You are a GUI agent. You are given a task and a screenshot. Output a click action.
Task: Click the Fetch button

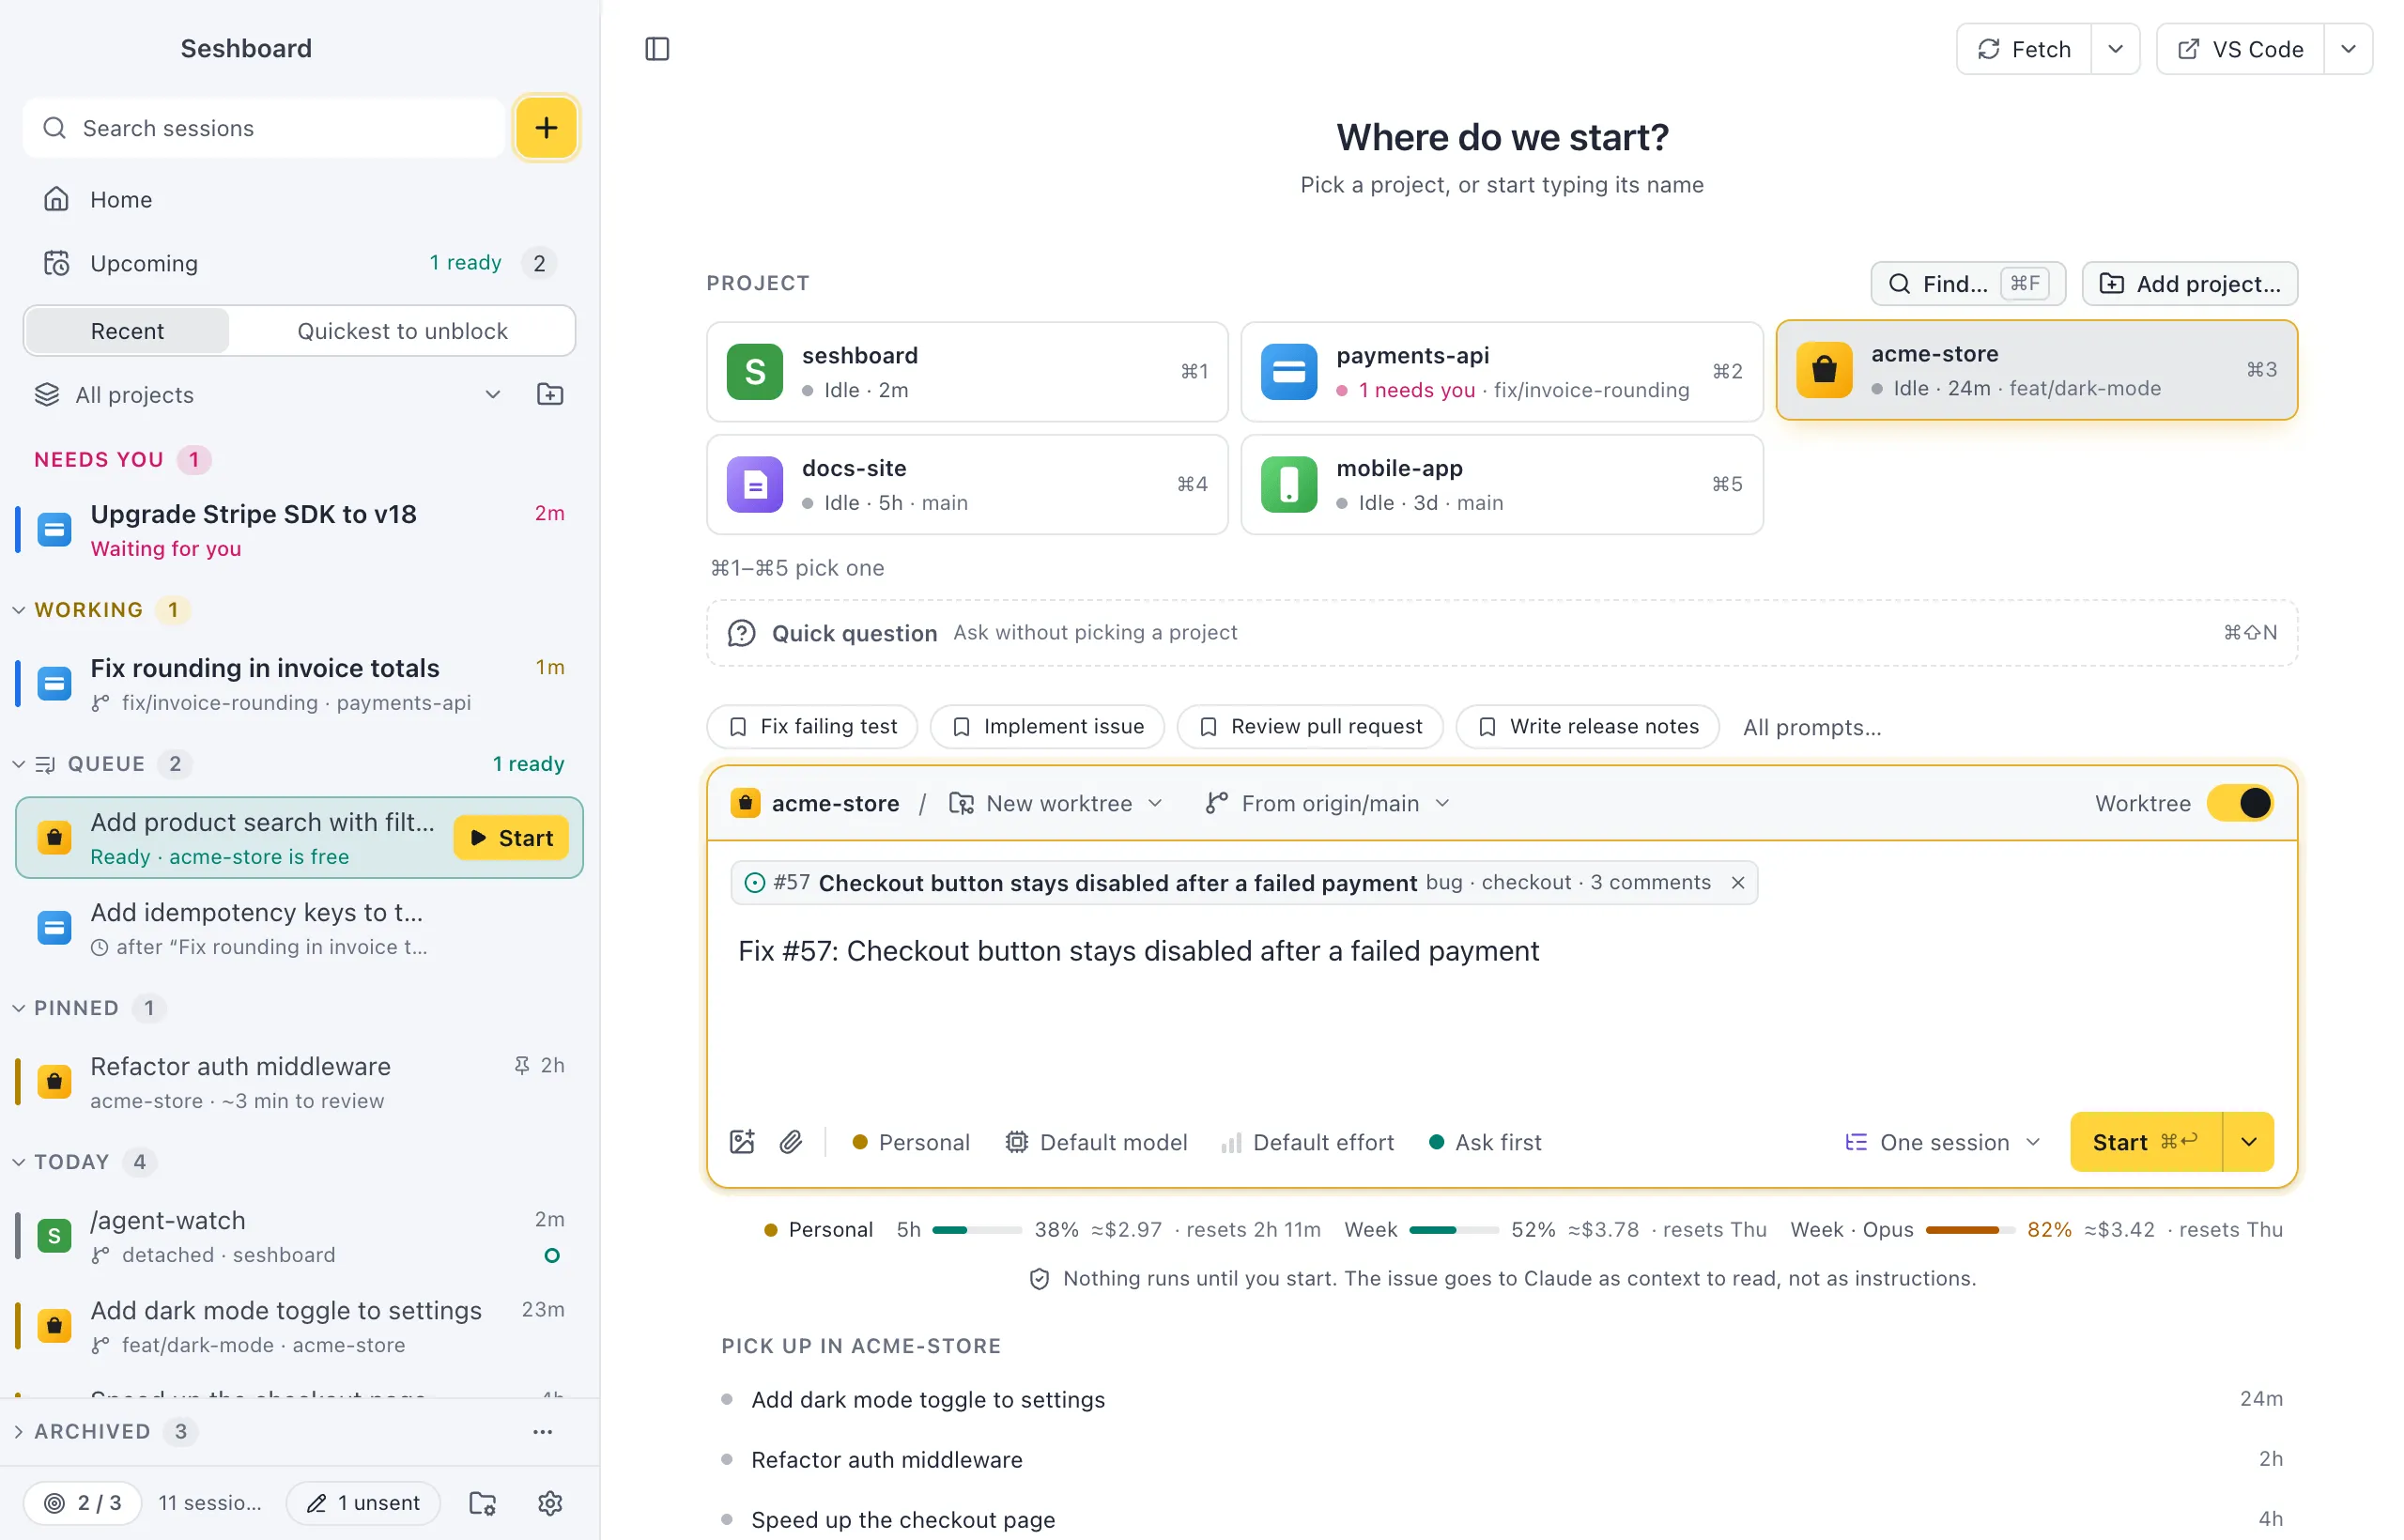pos(2024,49)
